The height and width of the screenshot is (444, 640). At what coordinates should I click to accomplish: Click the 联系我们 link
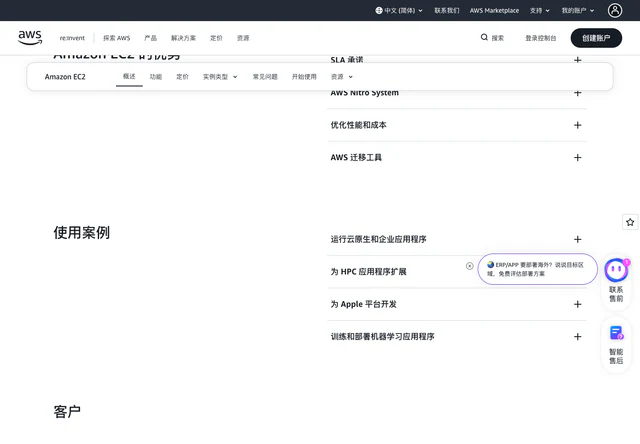[x=447, y=11]
